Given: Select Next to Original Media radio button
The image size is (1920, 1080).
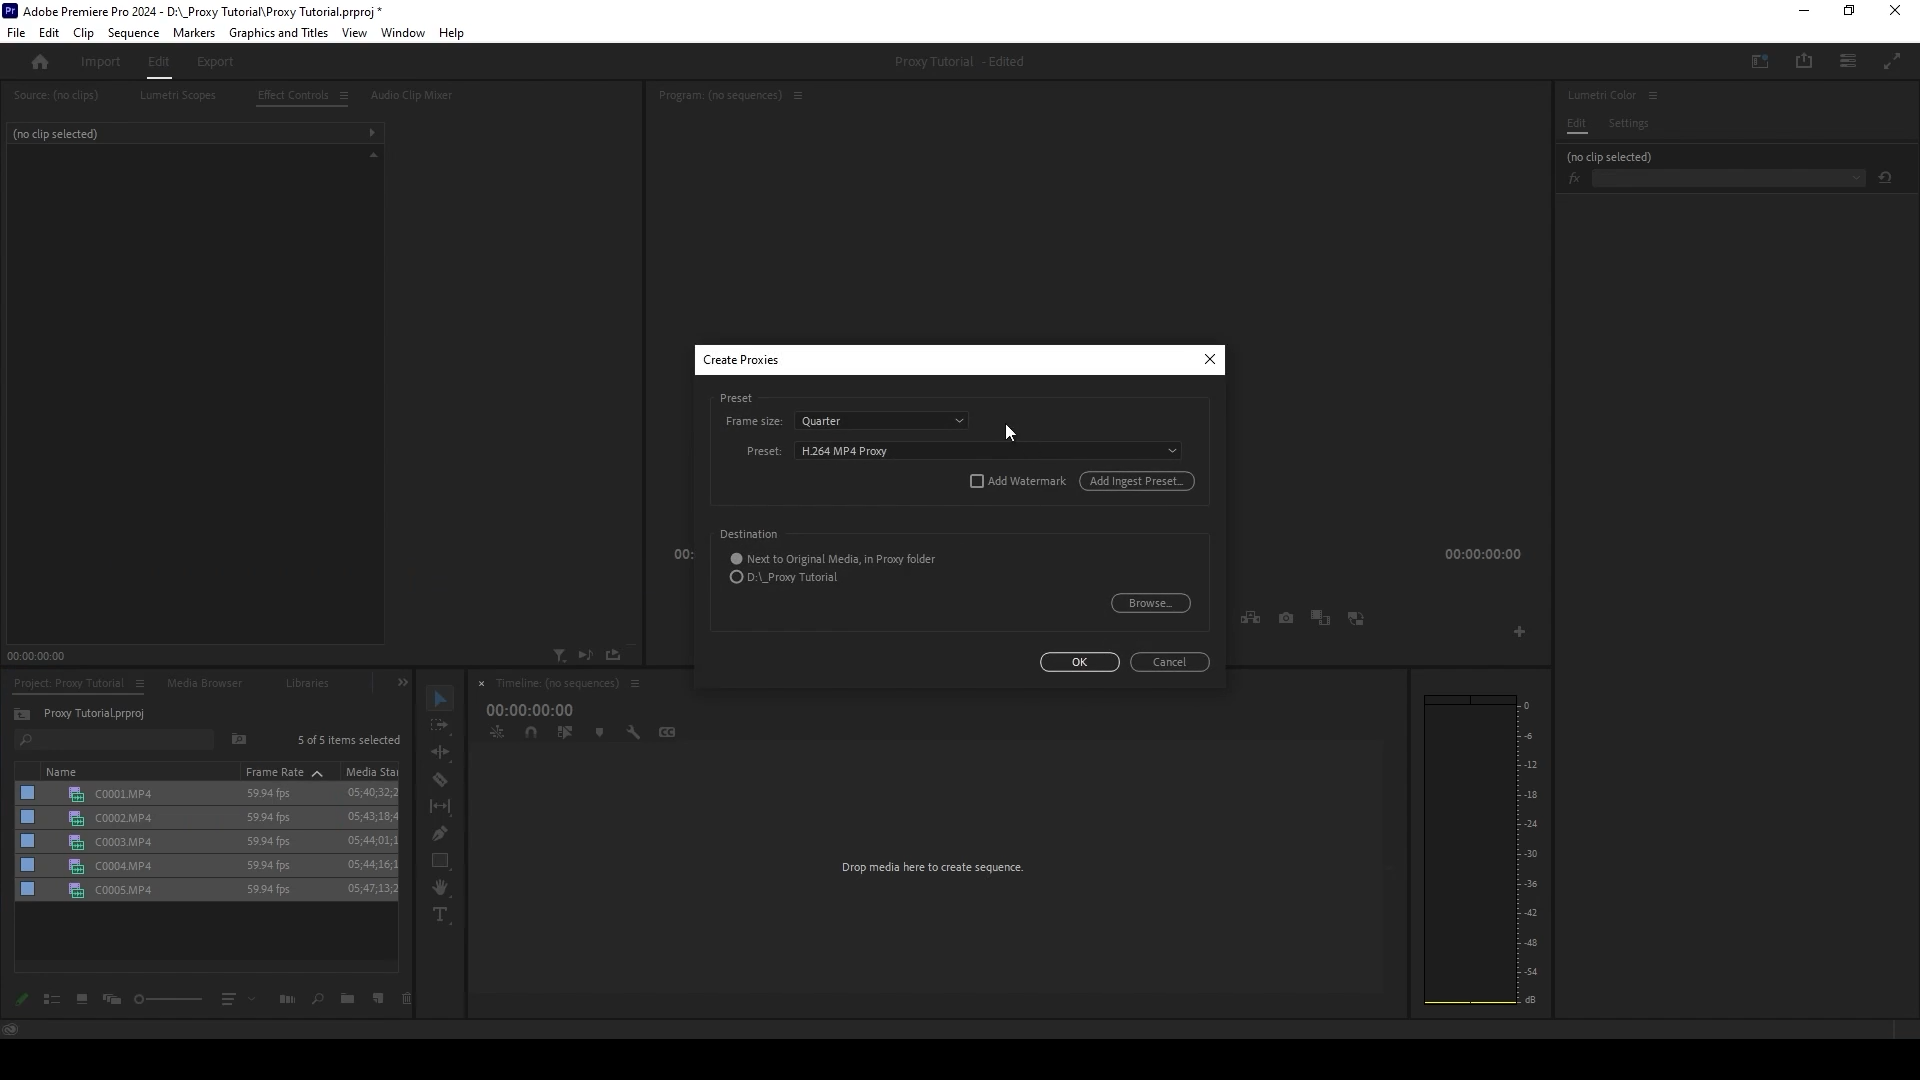Looking at the screenshot, I should [737, 560].
